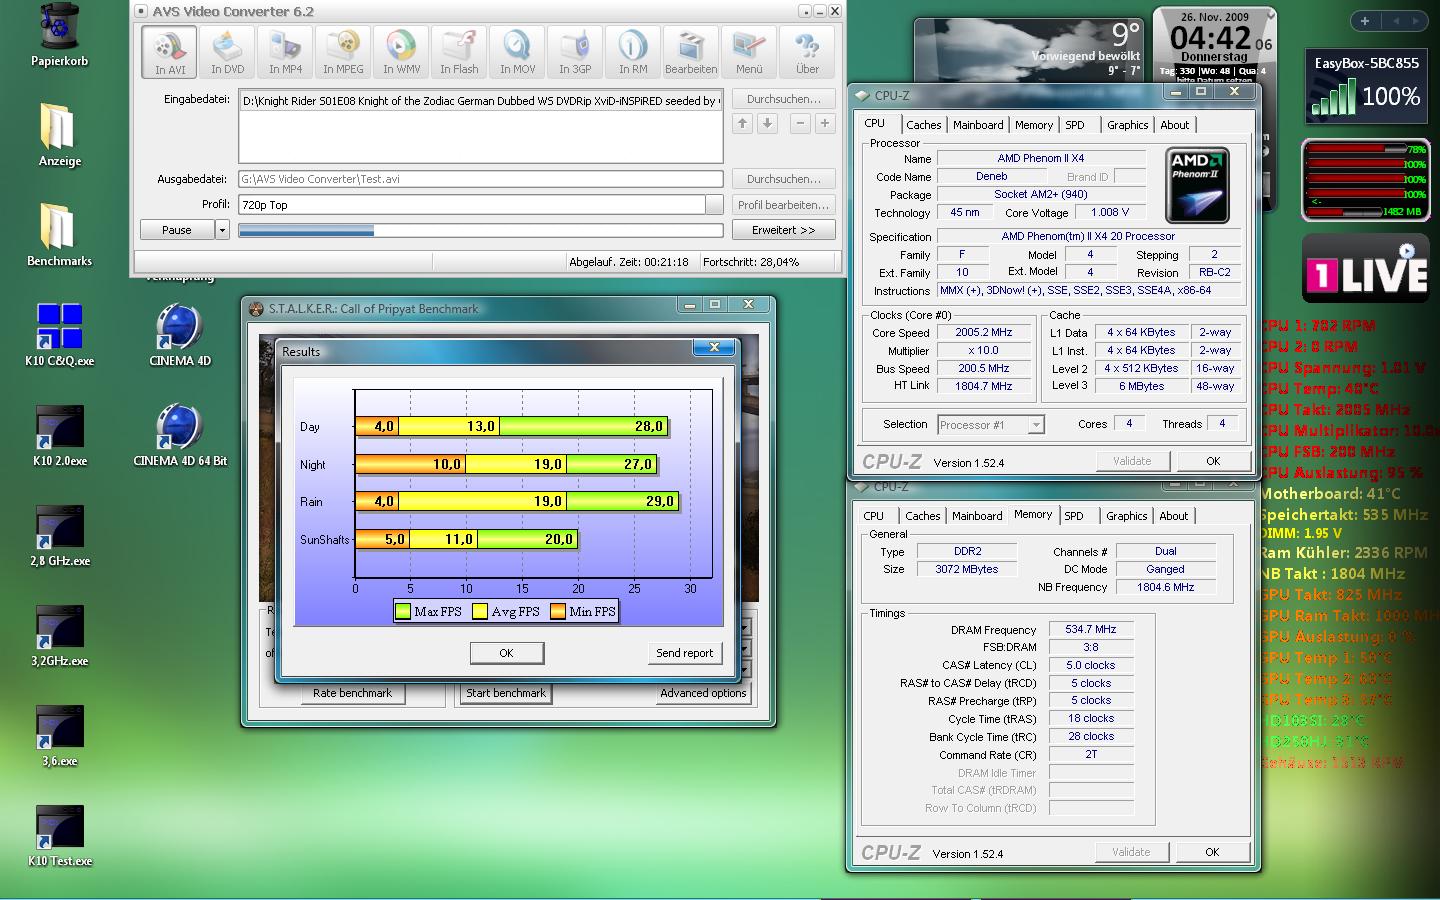The image size is (1440, 900).
Task: Open the Anzeige desktop folder
Action: 59,135
